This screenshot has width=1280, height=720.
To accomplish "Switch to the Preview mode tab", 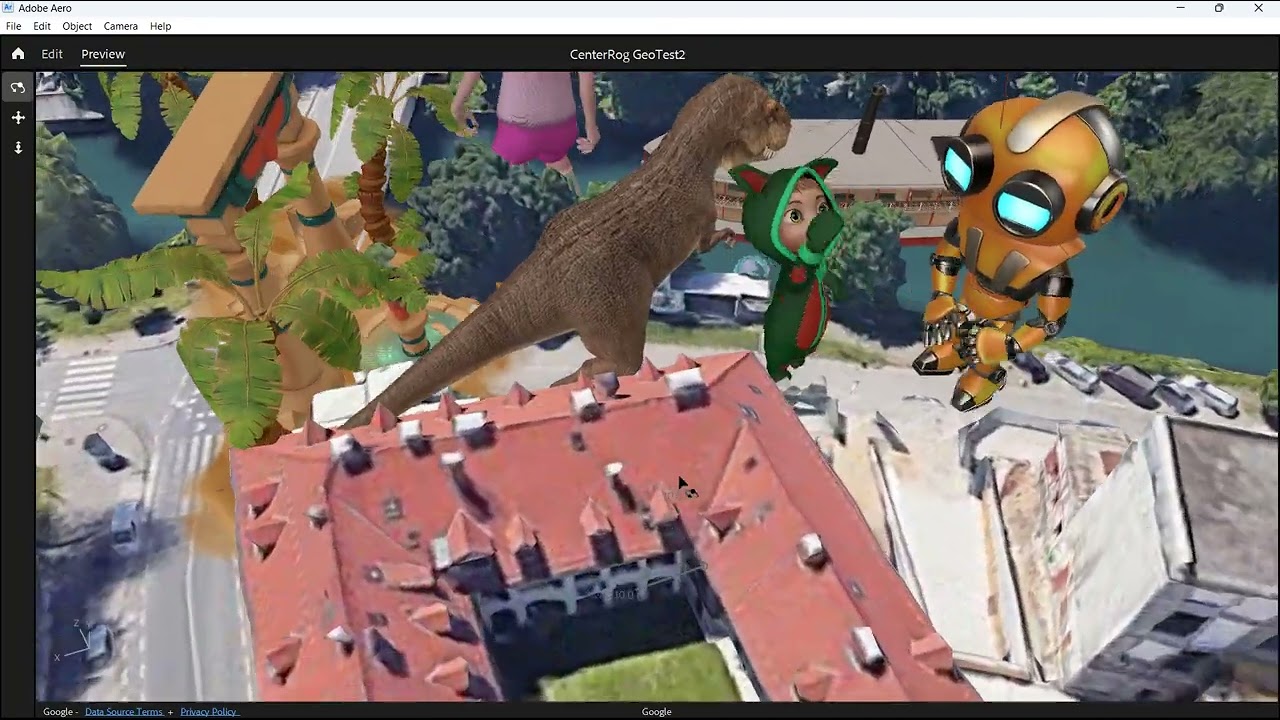I will point(103,54).
